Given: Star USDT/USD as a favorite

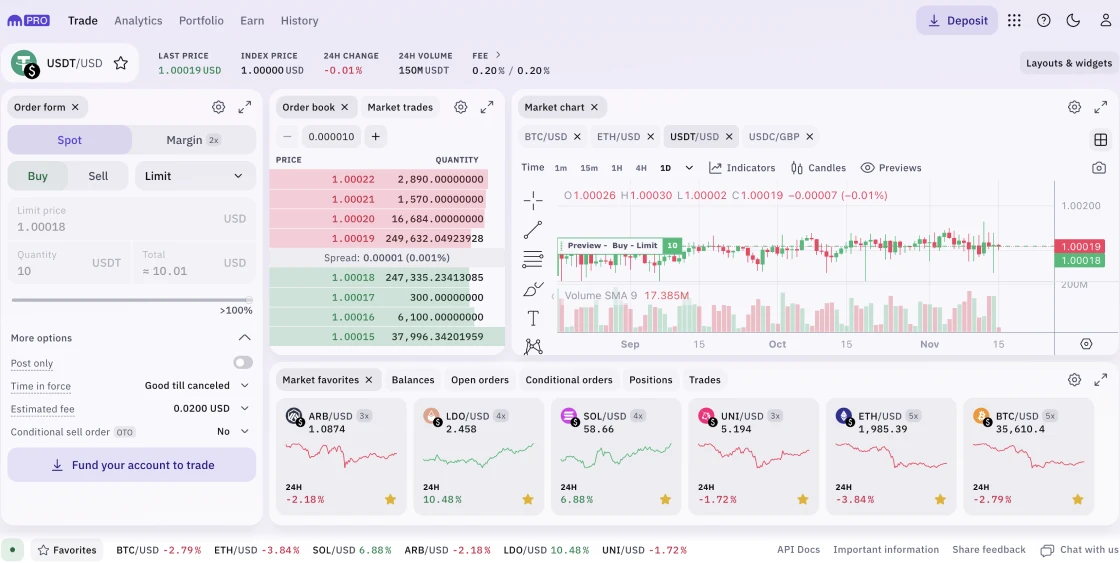Looking at the screenshot, I should coord(121,63).
